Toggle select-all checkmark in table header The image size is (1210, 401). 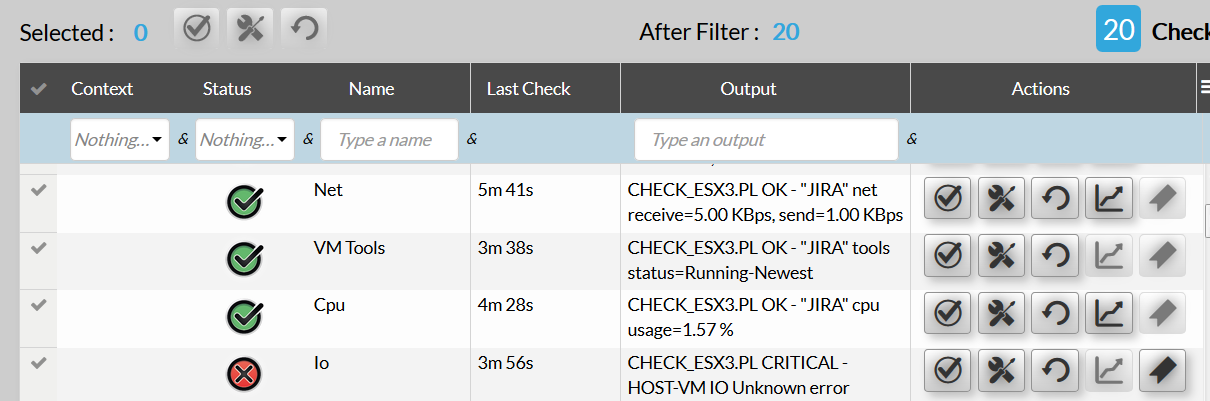click(x=38, y=89)
